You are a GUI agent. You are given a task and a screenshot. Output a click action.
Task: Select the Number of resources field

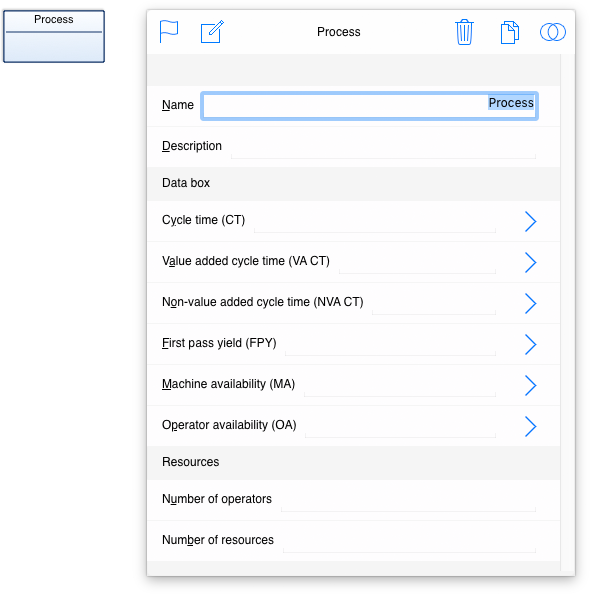point(409,542)
